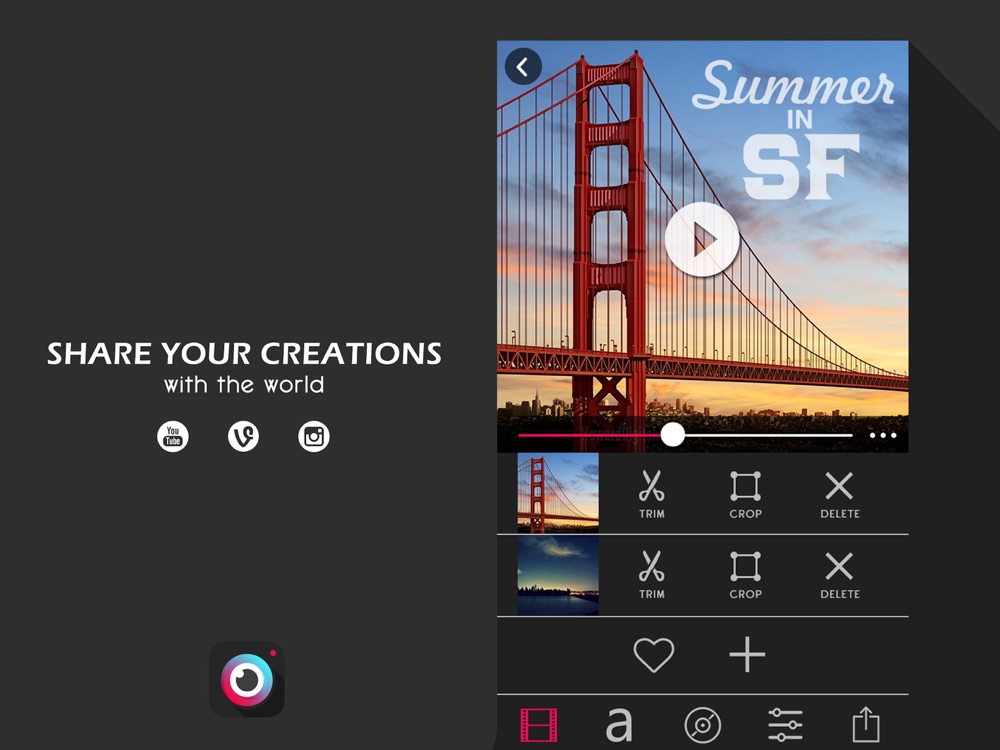Screen dimensions: 1000x750
Task: Tap the share export icon
Action: (x=866, y=724)
